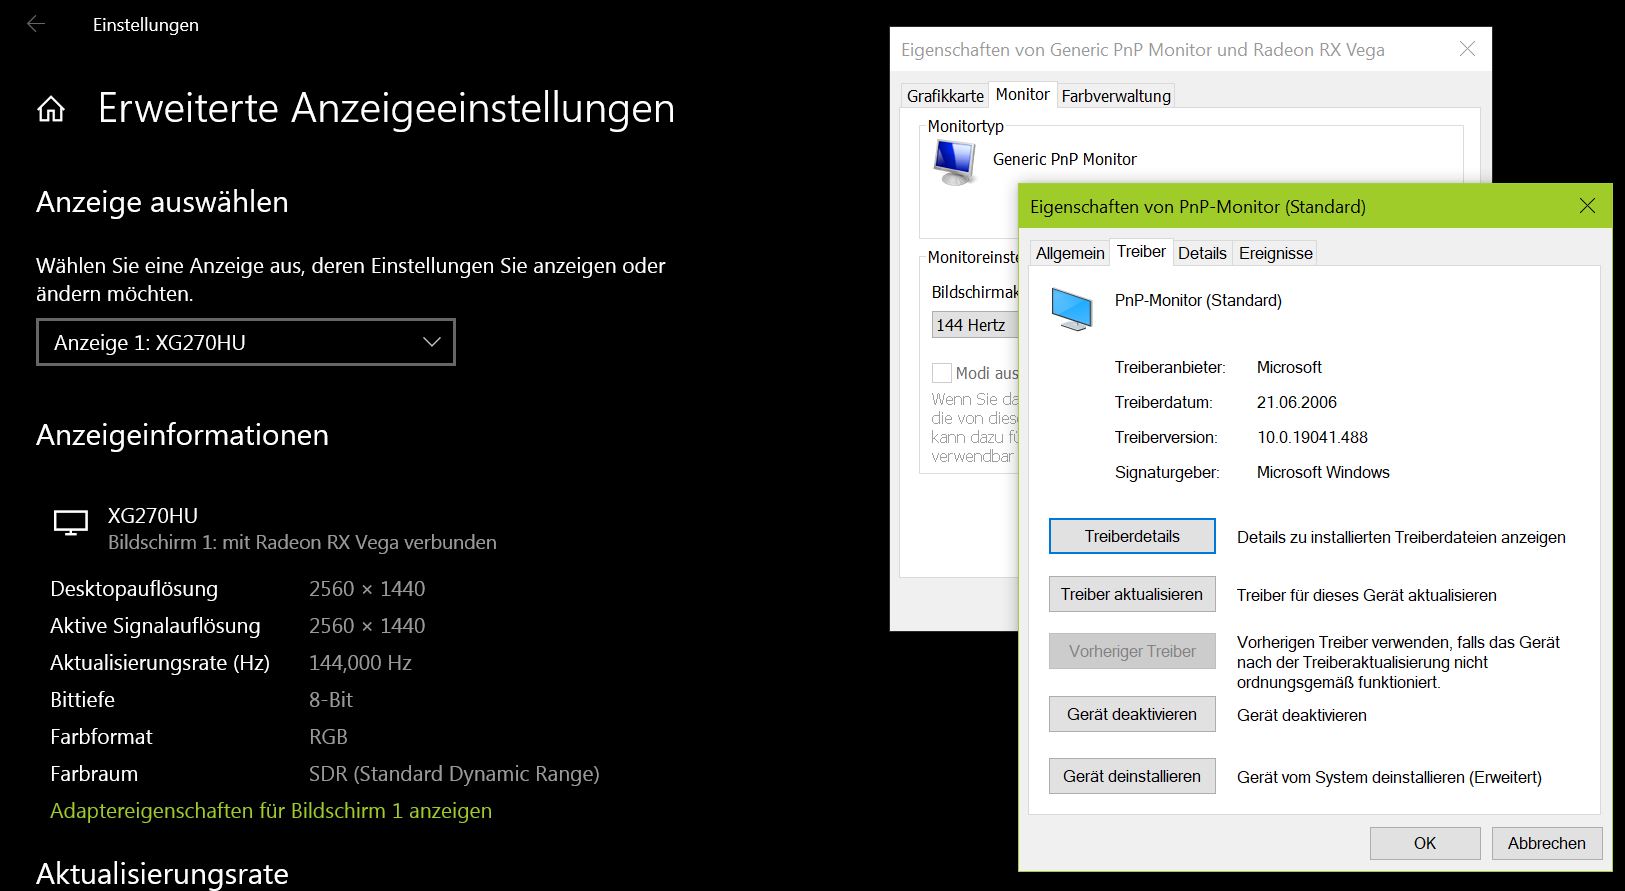Go back using the Einstellungen arrow

click(x=36, y=24)
